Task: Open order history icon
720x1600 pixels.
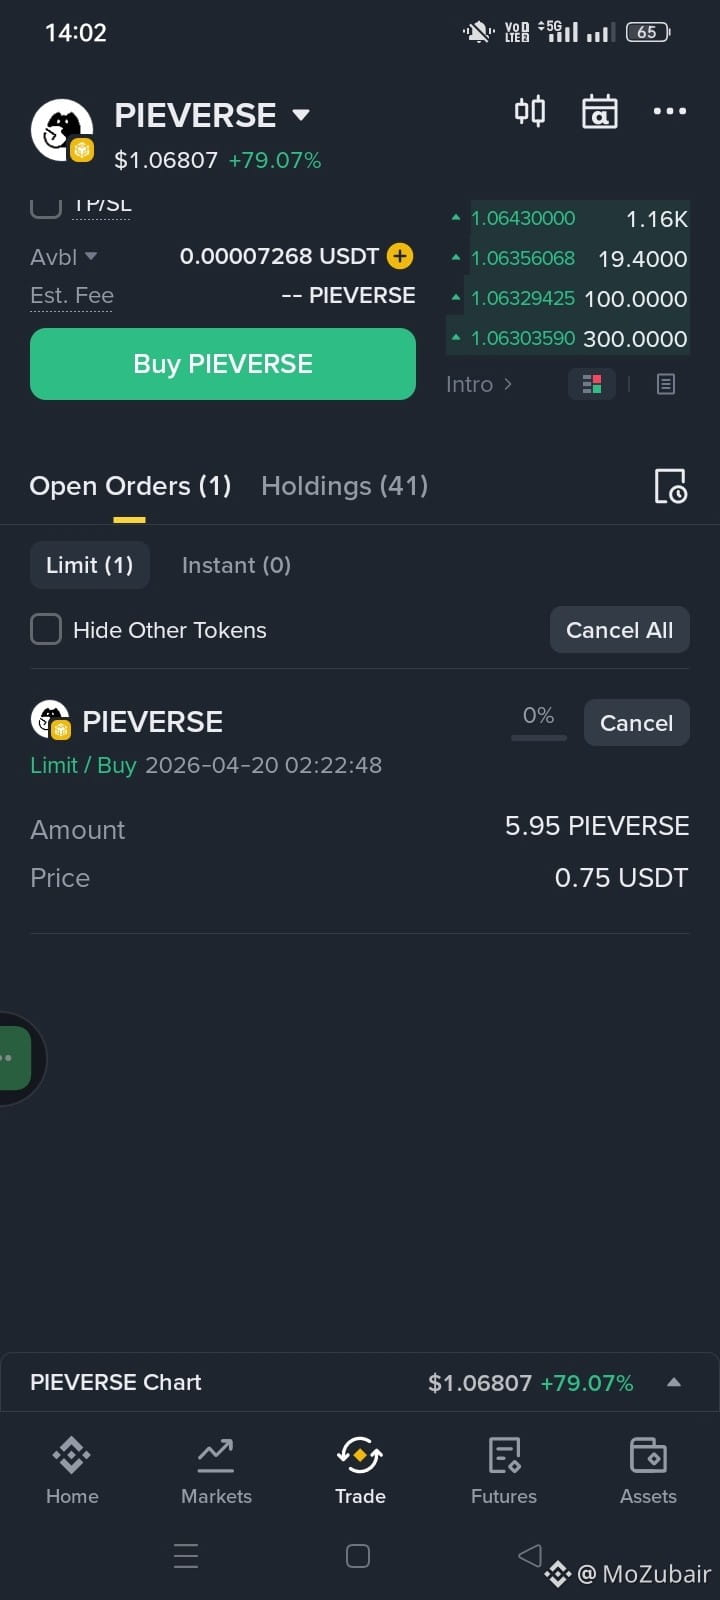Action: 670,486
